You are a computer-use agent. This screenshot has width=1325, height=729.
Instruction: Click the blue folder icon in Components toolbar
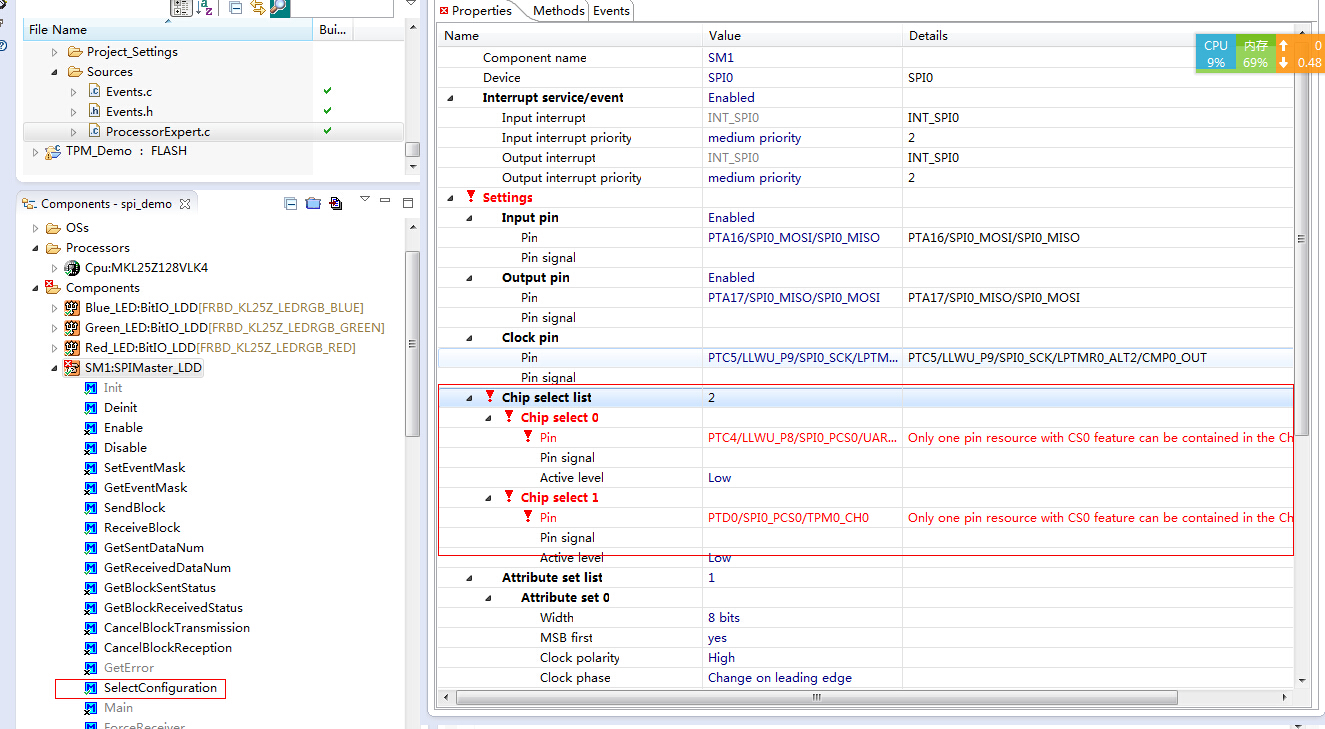pos(313,203)
